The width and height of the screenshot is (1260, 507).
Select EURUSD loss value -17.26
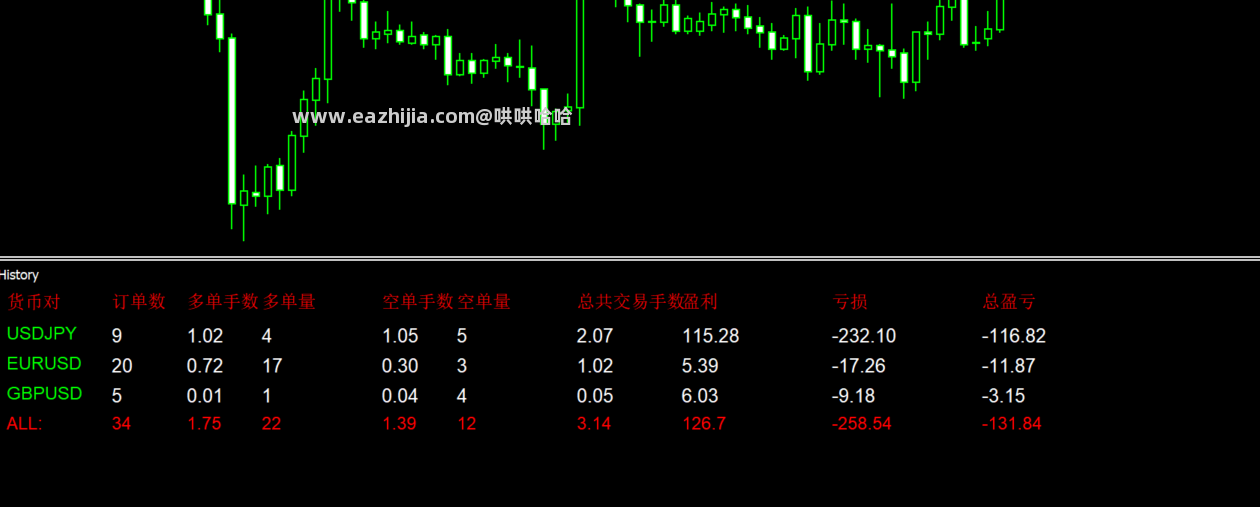[x=859, y=366]
